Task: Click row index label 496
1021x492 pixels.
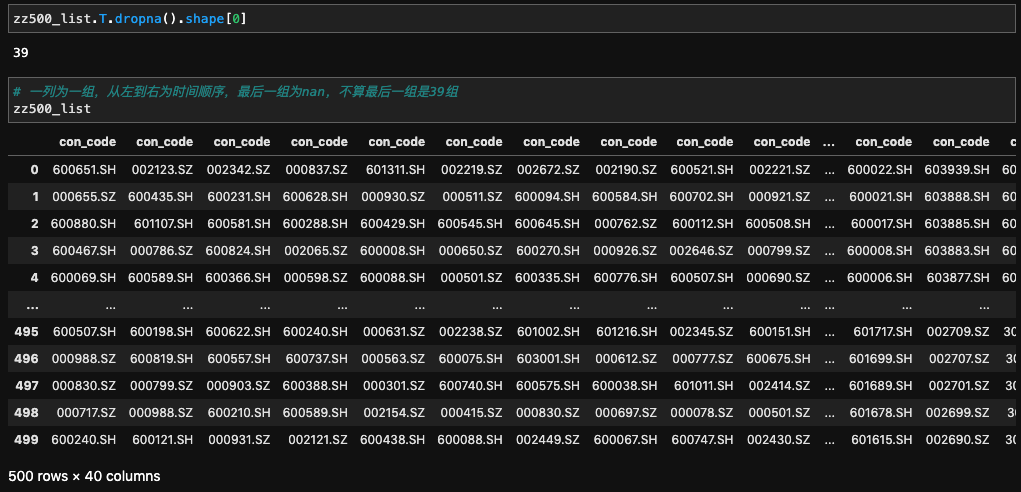Action: tap(26, 359)
